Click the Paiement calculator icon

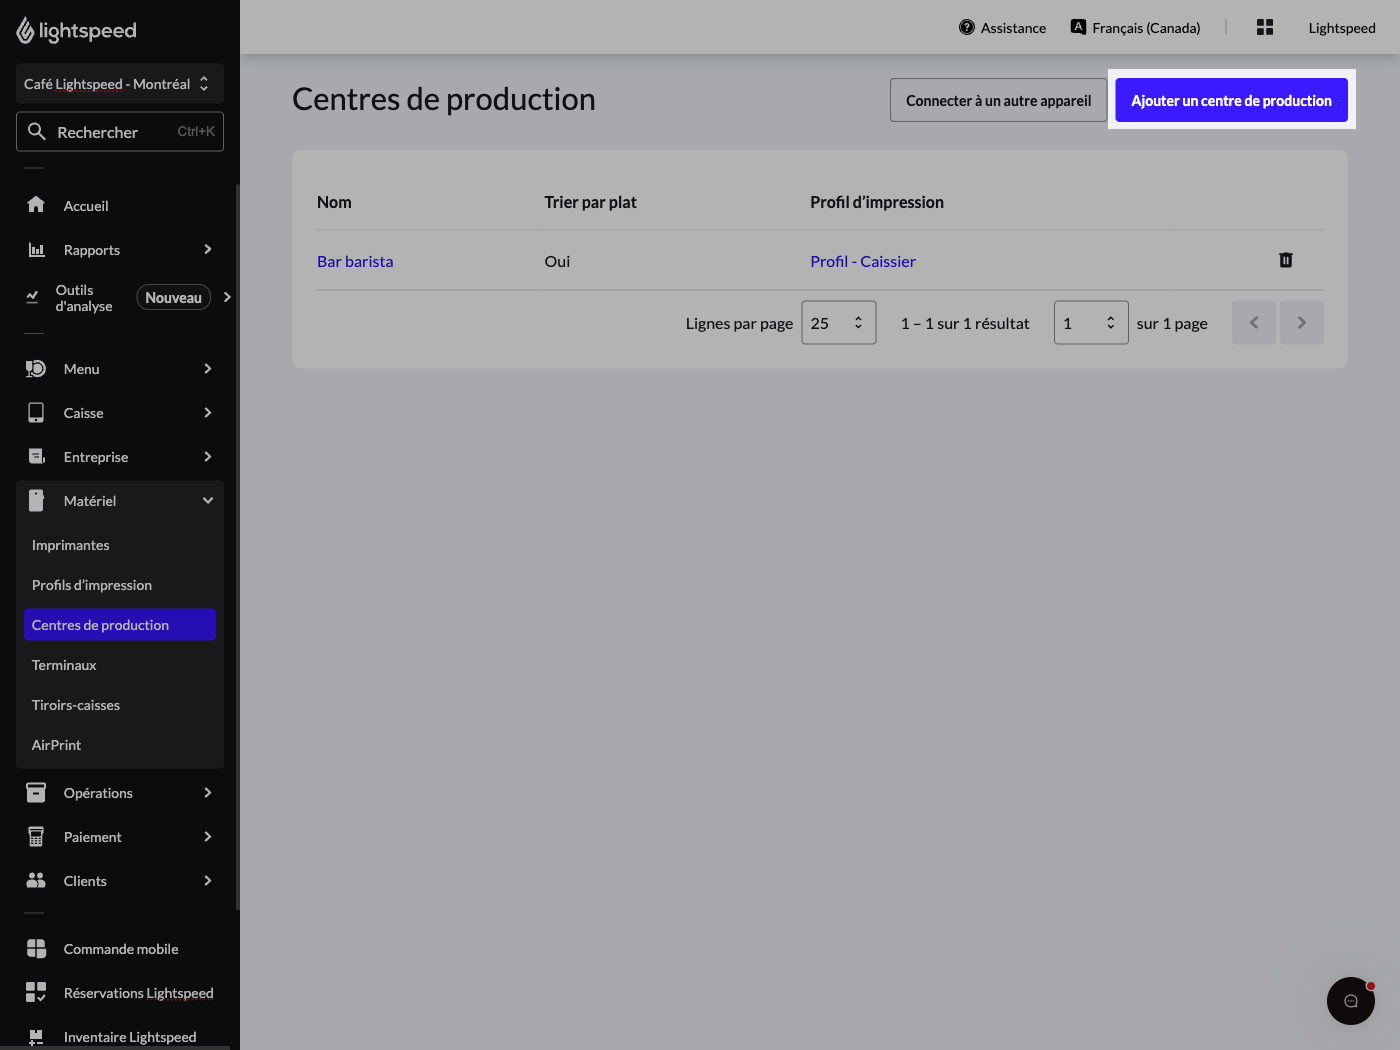[x=36, y=837]
